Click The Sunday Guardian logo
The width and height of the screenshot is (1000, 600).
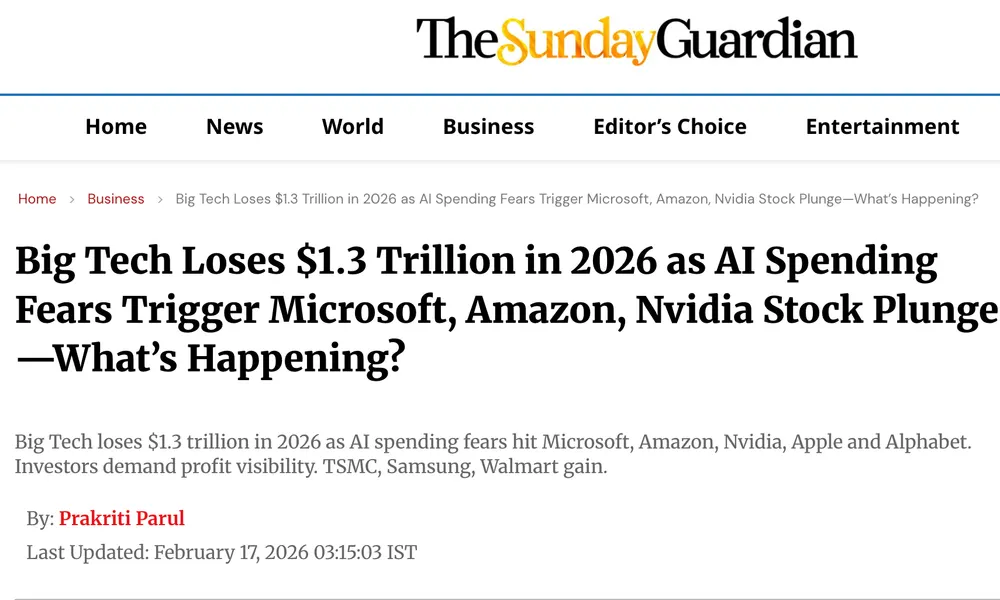[x=636, y=41]
